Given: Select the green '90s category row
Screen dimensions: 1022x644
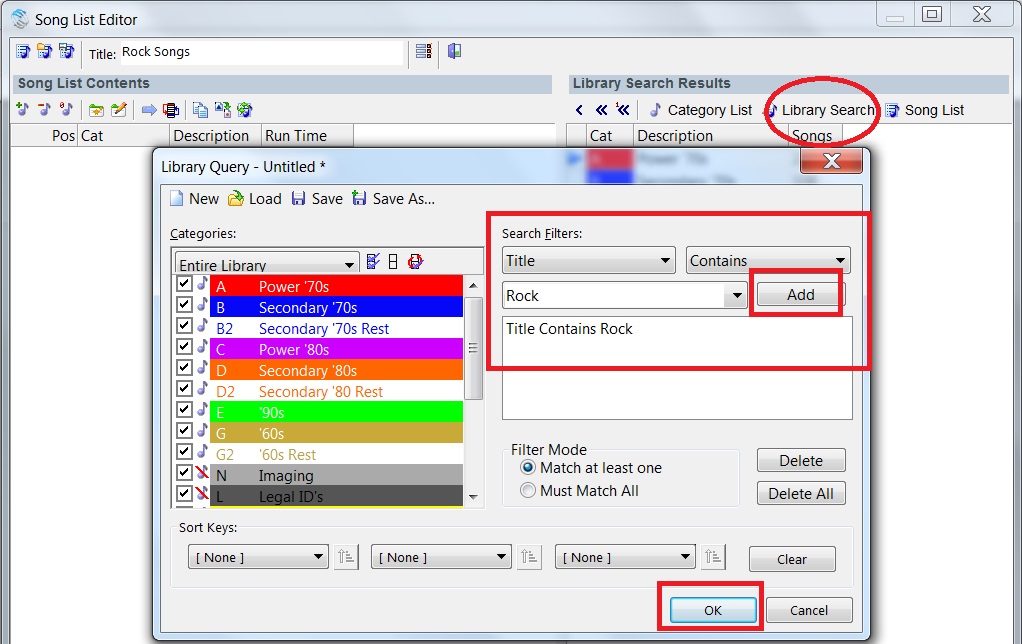Looking at the screenshot, I should [336, 412].
